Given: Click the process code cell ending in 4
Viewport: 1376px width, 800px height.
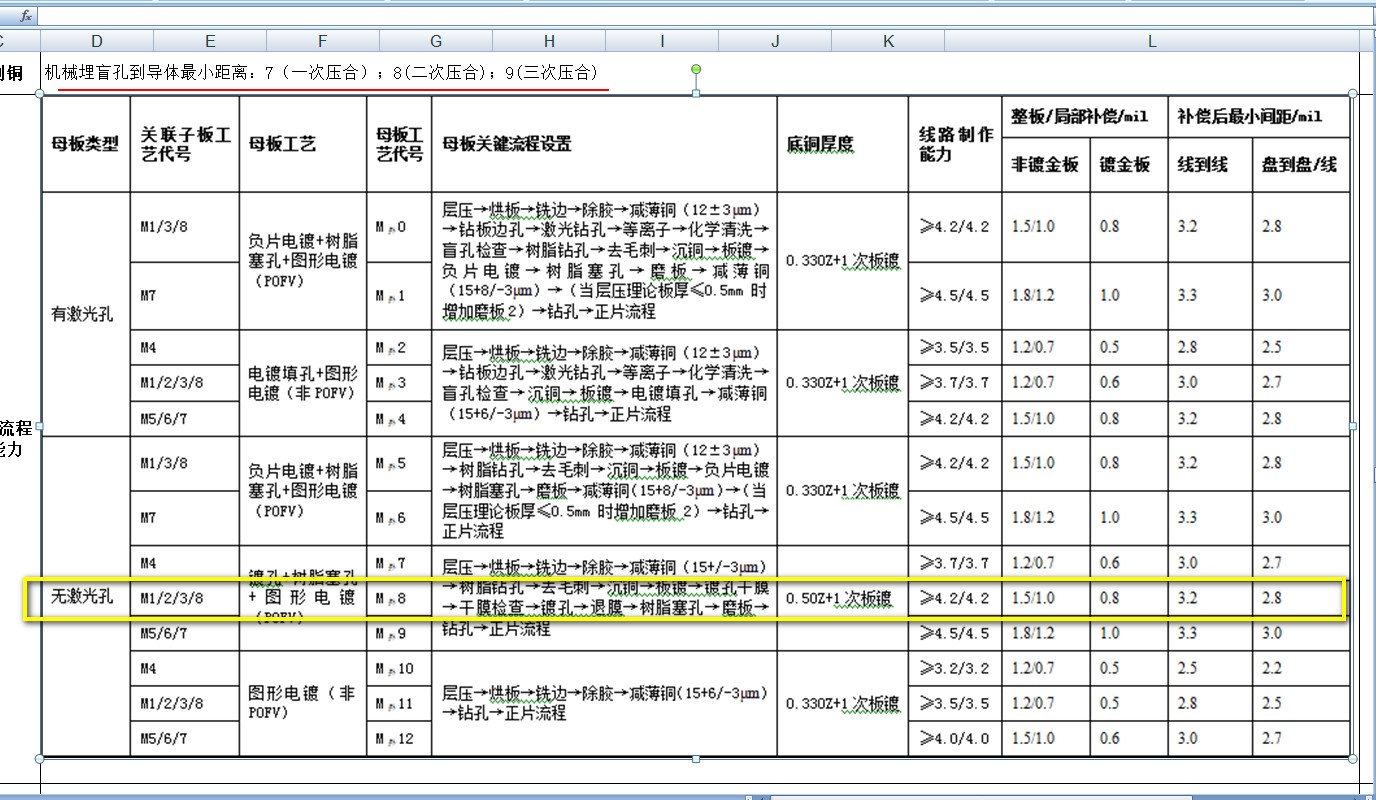Looking at the screenshot, I should [x=398, y=418].
